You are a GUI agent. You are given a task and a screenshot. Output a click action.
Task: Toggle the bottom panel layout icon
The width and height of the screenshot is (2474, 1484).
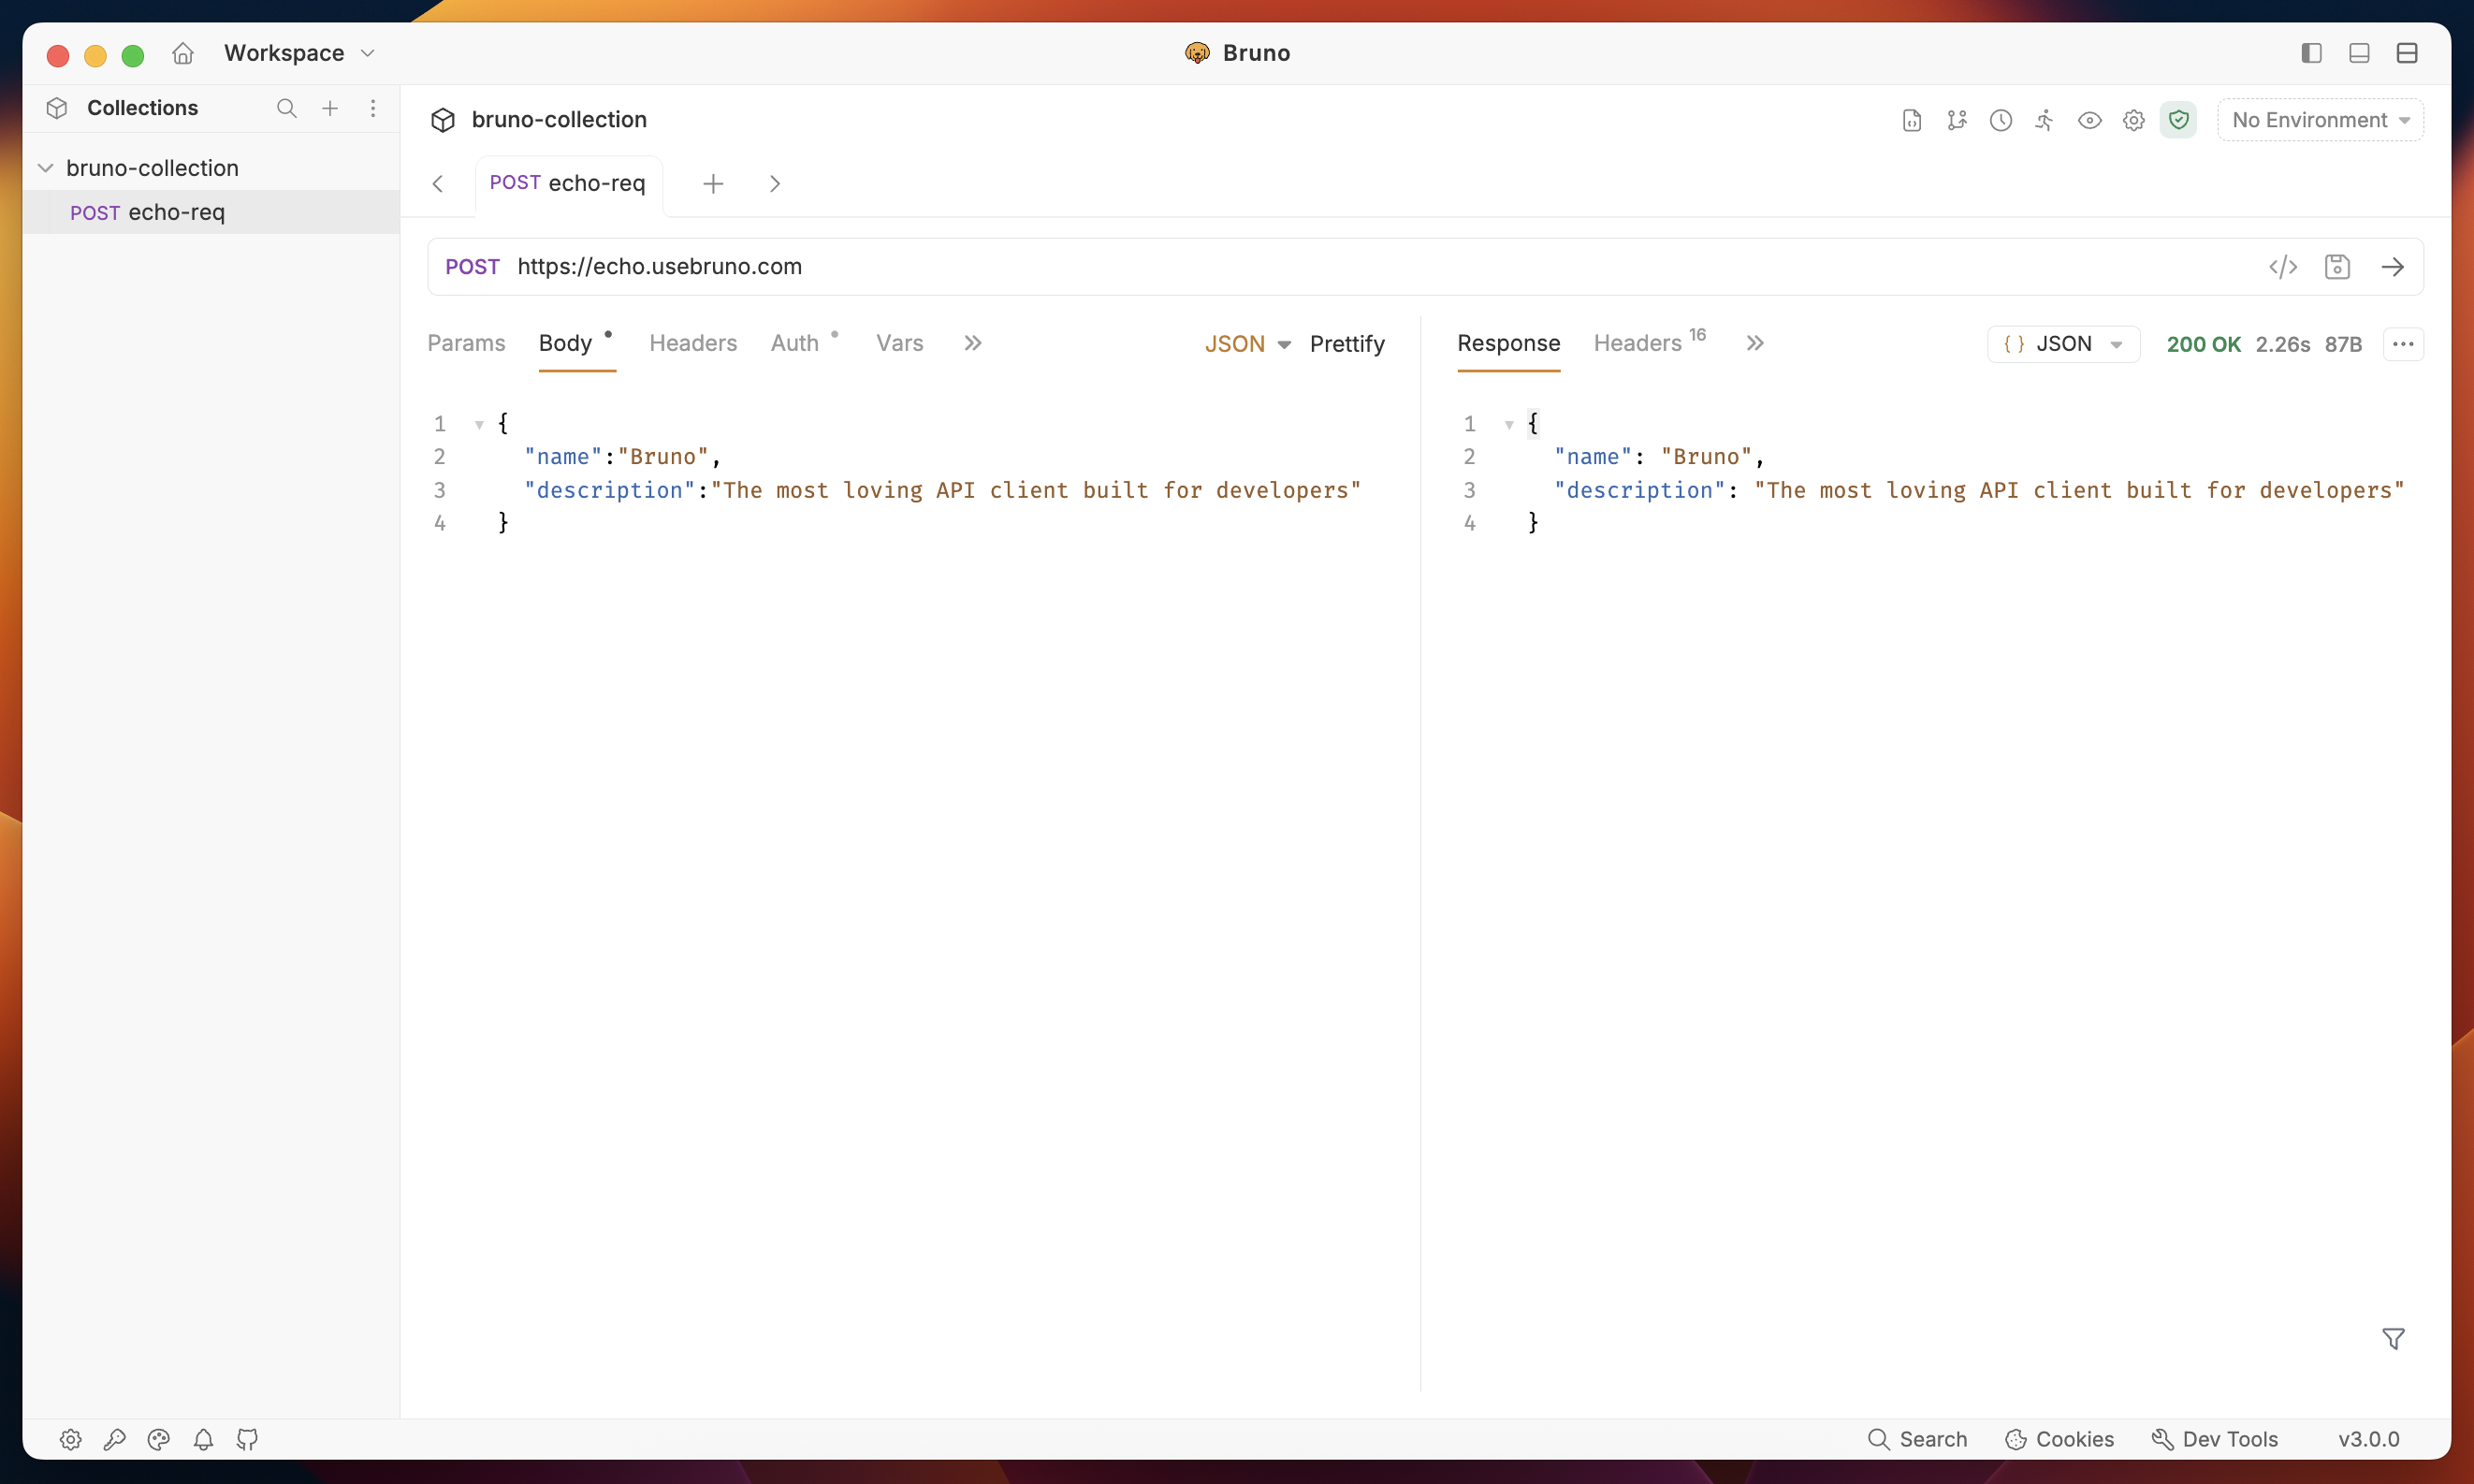point(2359,53)
